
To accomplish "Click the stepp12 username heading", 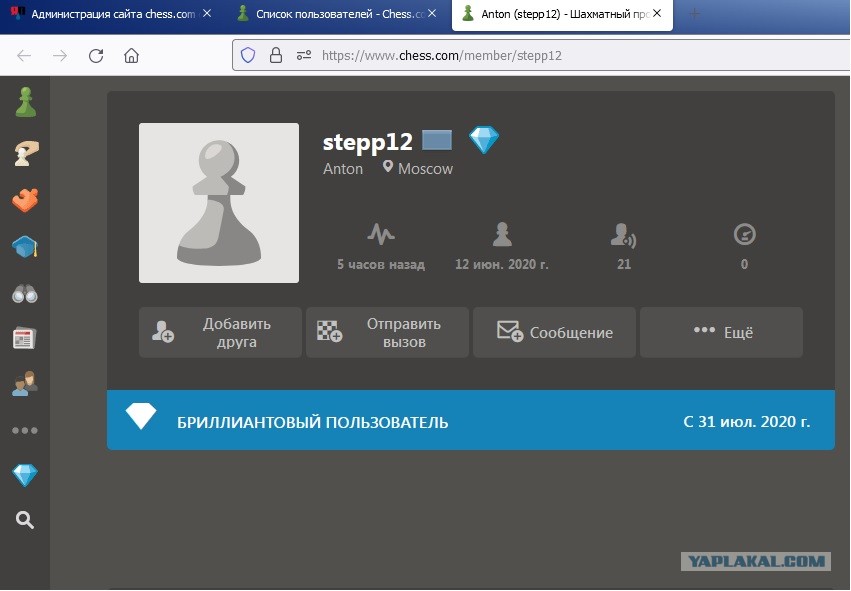I will pos(367,142).
